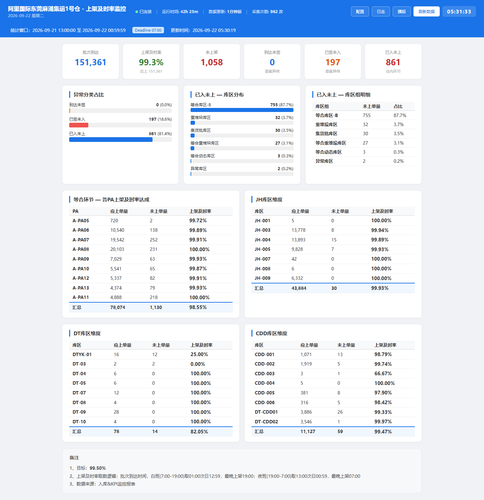
Task: Select row JH-008 in JH table
Action: pyautogui.click(x=333, y=269)
